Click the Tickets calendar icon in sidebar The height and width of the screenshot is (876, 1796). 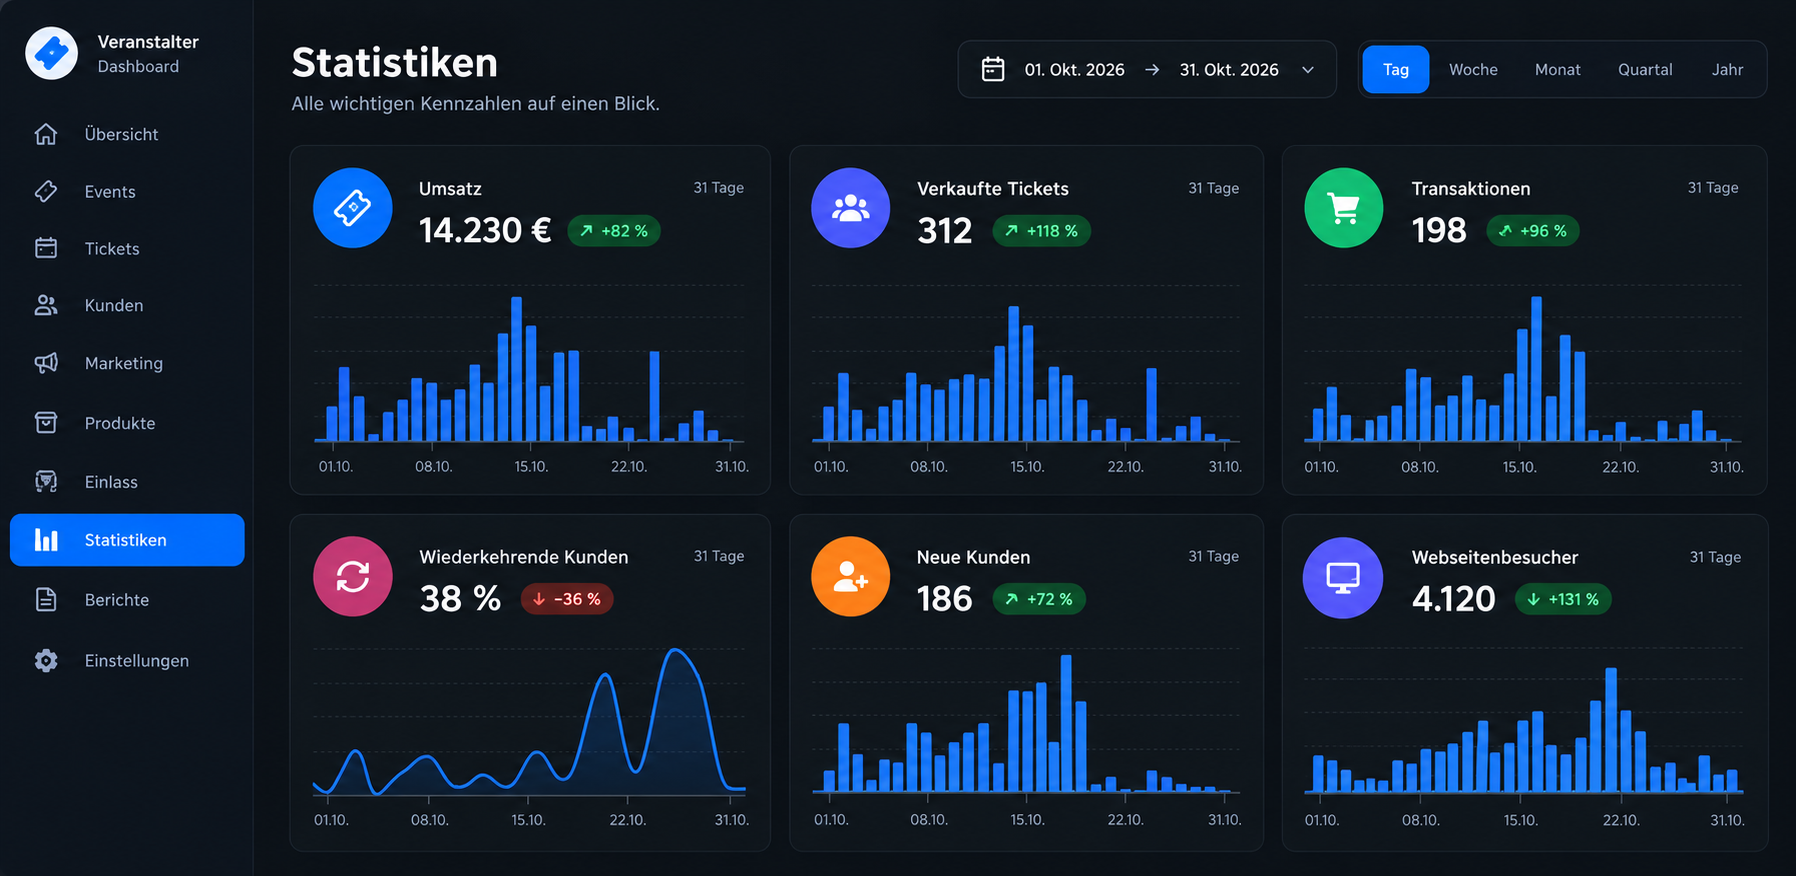(46, 248)
